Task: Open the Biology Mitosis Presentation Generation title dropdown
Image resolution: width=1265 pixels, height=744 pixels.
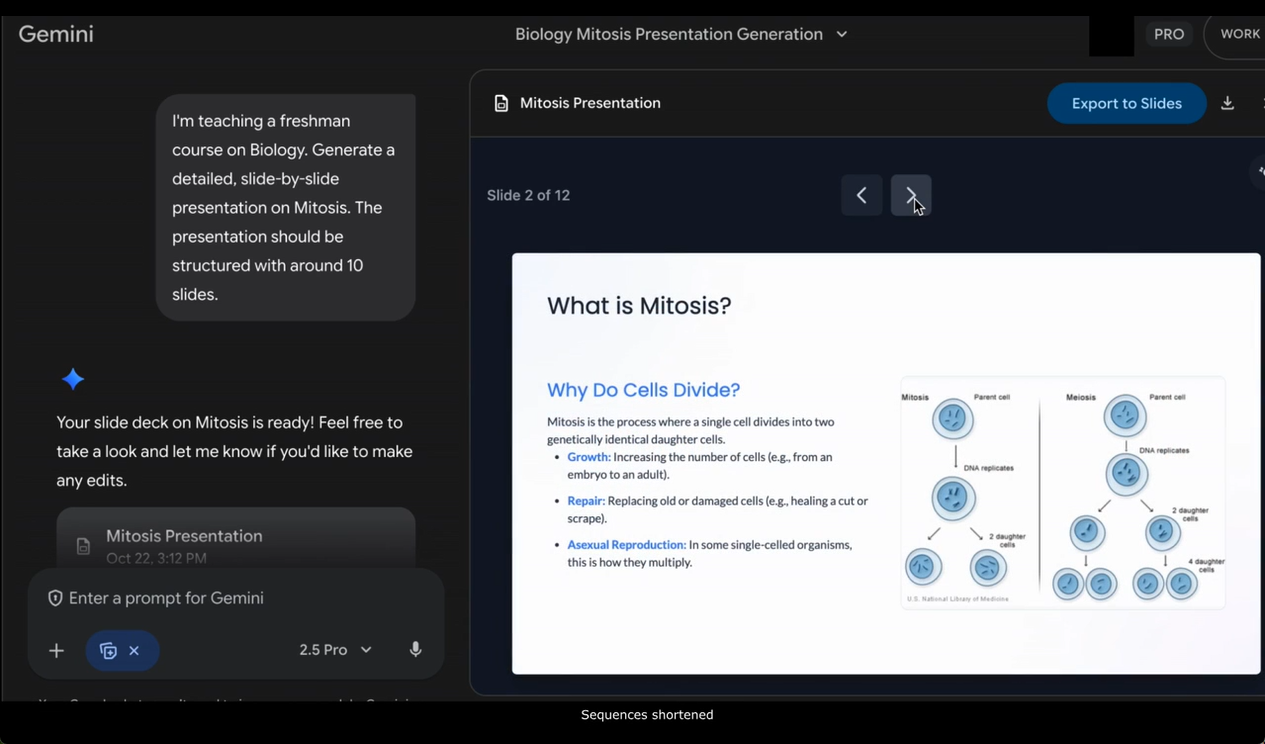Action: (840, 33)
